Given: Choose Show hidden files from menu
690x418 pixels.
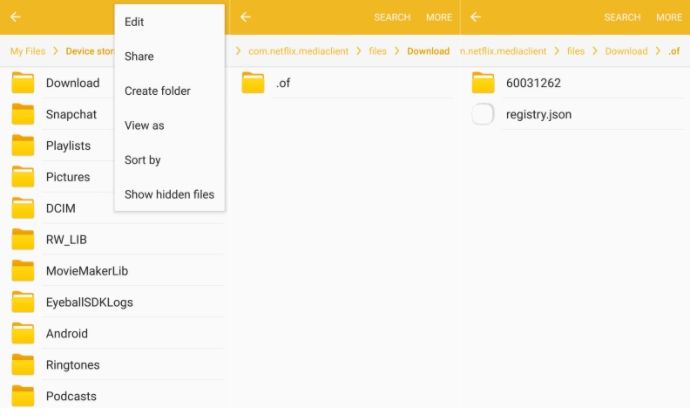Looking at the screenshot, I should point(169,194).
